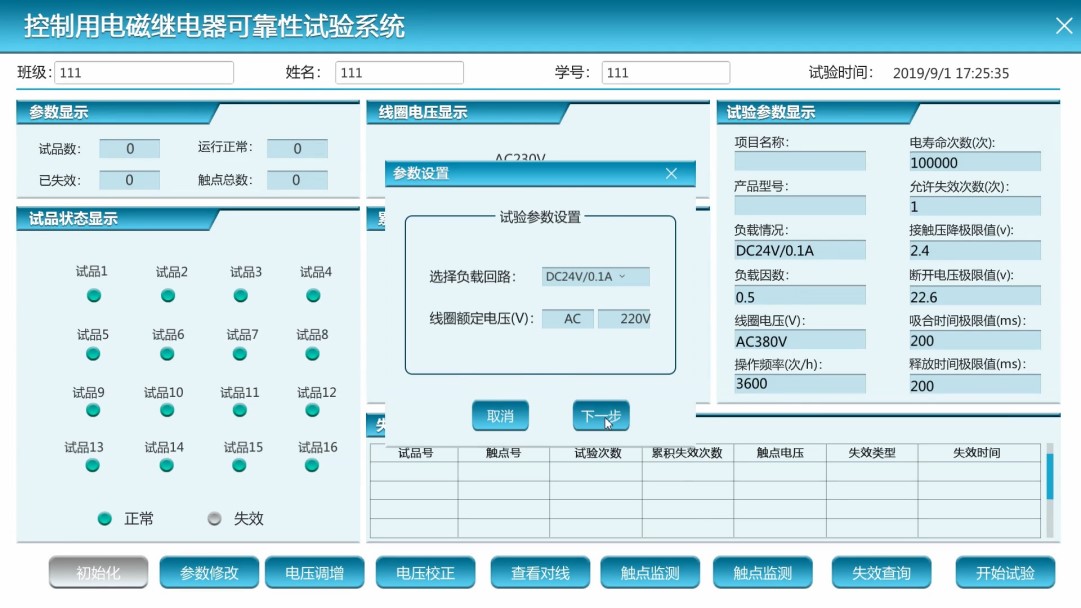Click the 操作频率 field showing 3600

(800, 384)
